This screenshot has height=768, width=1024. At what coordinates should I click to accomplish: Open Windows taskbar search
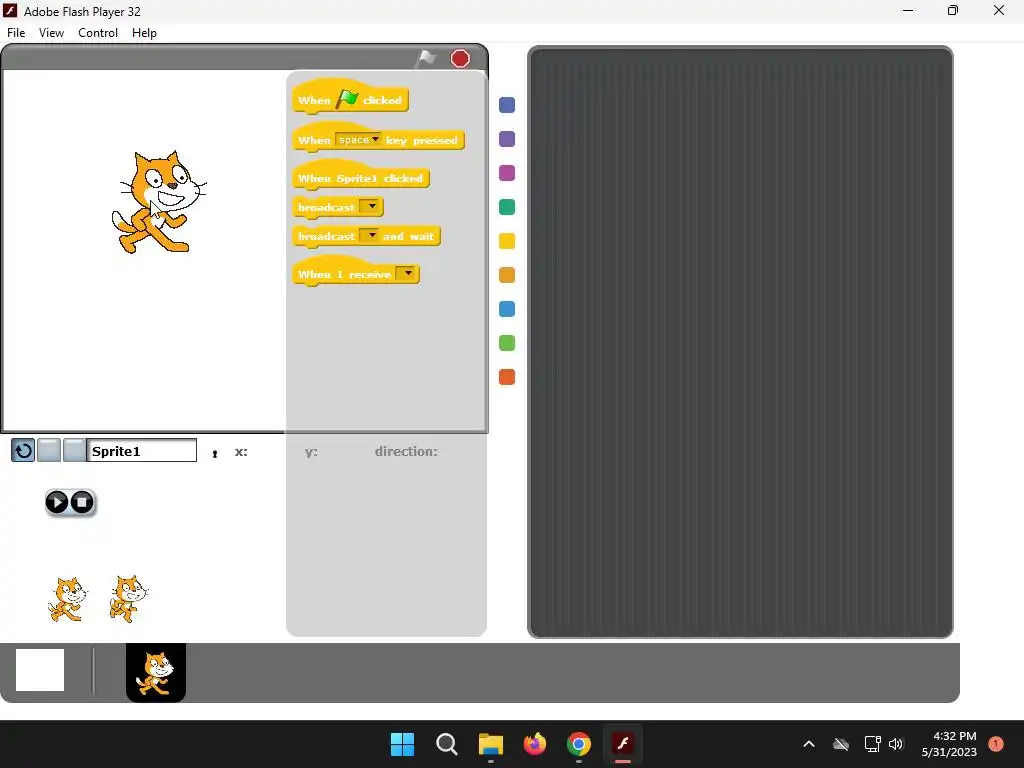coord(447,744)
